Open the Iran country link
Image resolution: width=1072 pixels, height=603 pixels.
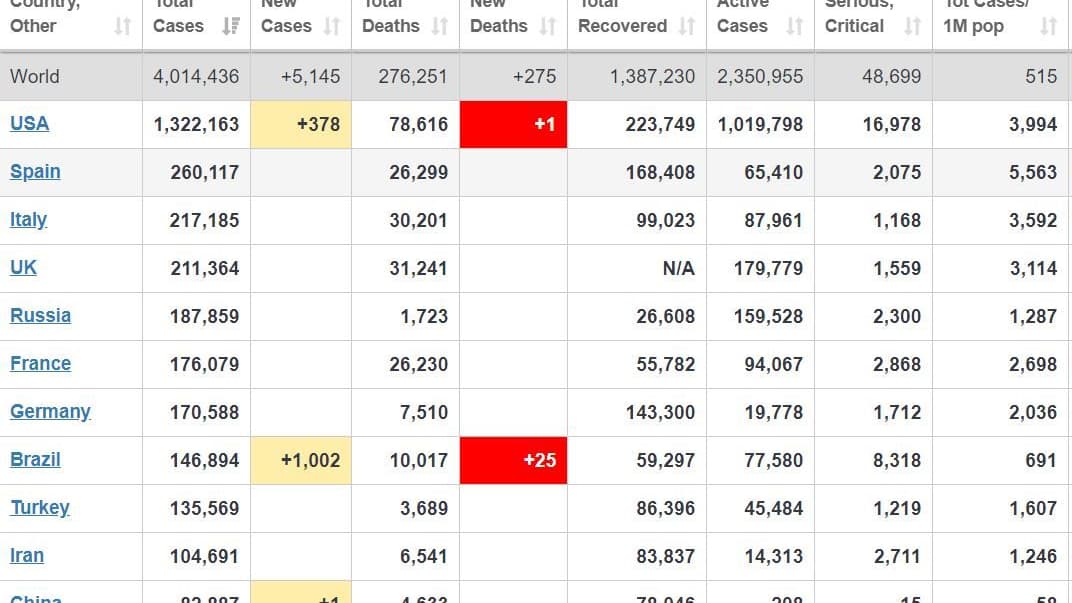tap(27, 555)
